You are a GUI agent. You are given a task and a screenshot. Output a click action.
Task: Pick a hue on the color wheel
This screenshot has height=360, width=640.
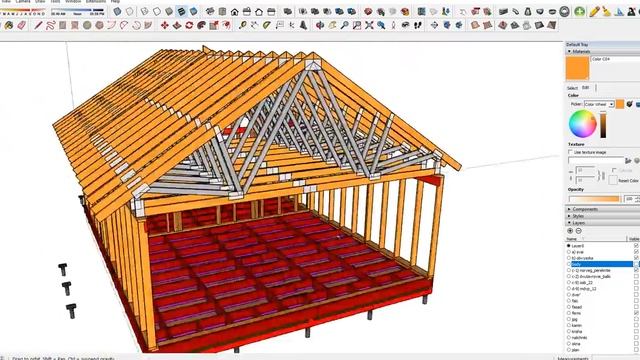[583, 124]
